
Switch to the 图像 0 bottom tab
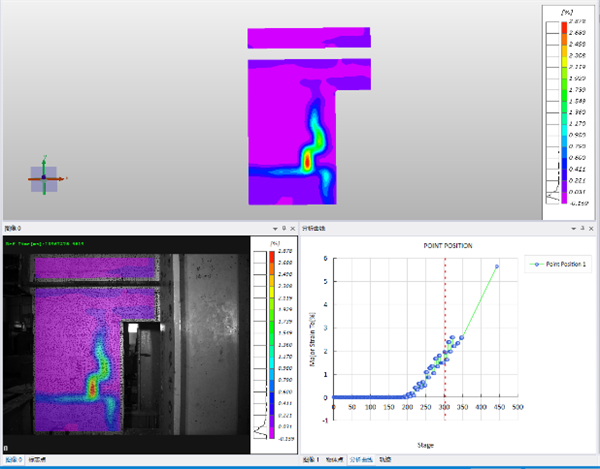click(13, 460)
